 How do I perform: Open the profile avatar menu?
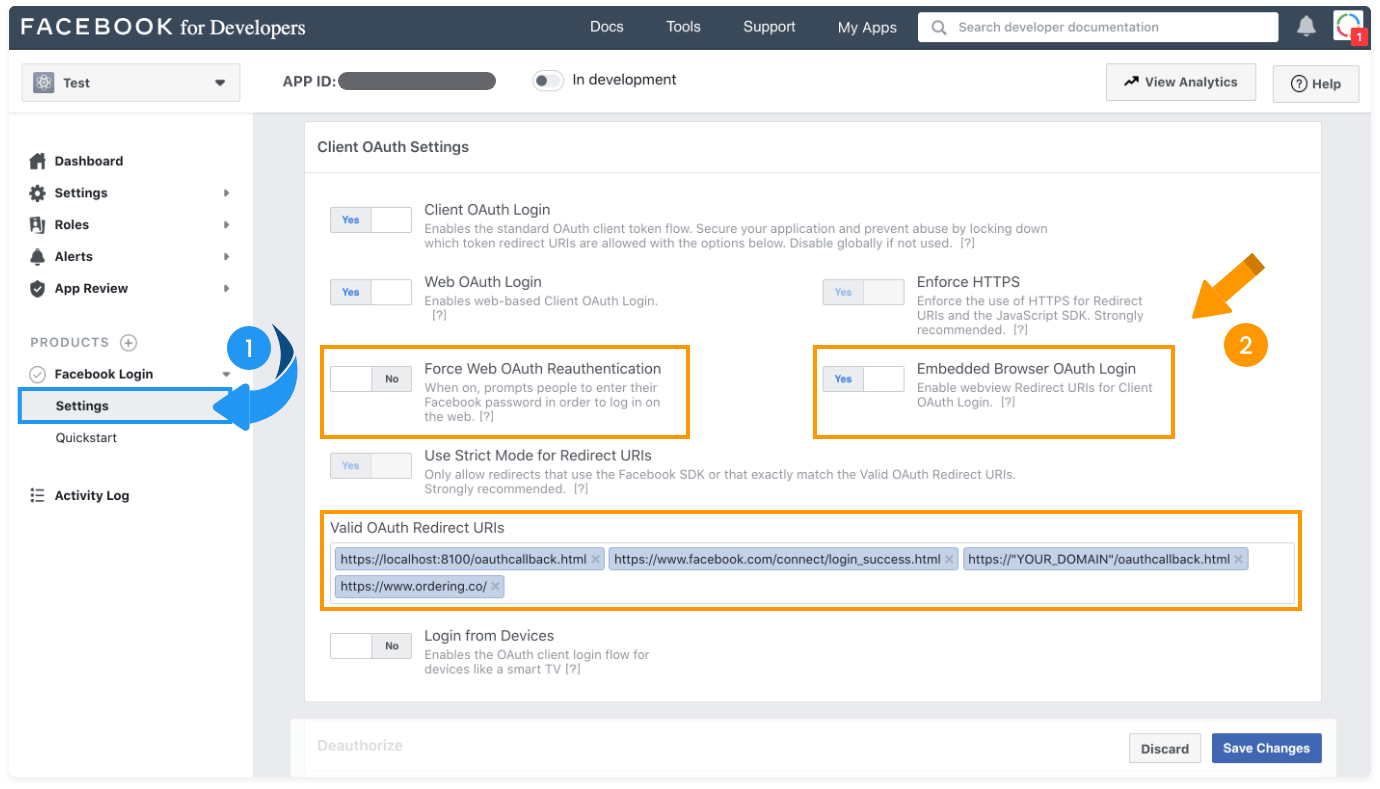click(x=1349, y=27)
